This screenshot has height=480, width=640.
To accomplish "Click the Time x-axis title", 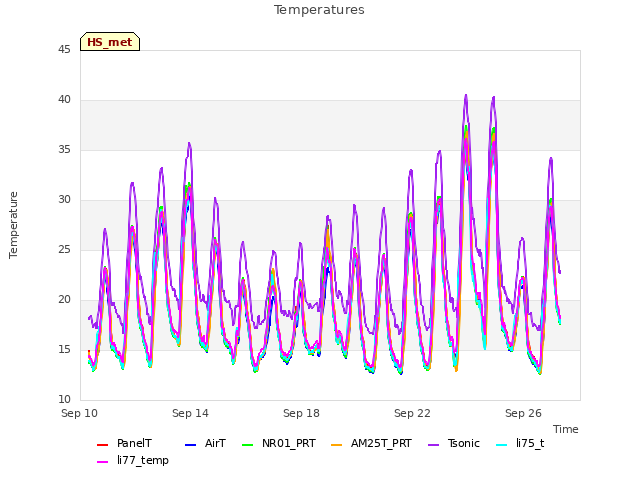I will [x=566, y=429].
